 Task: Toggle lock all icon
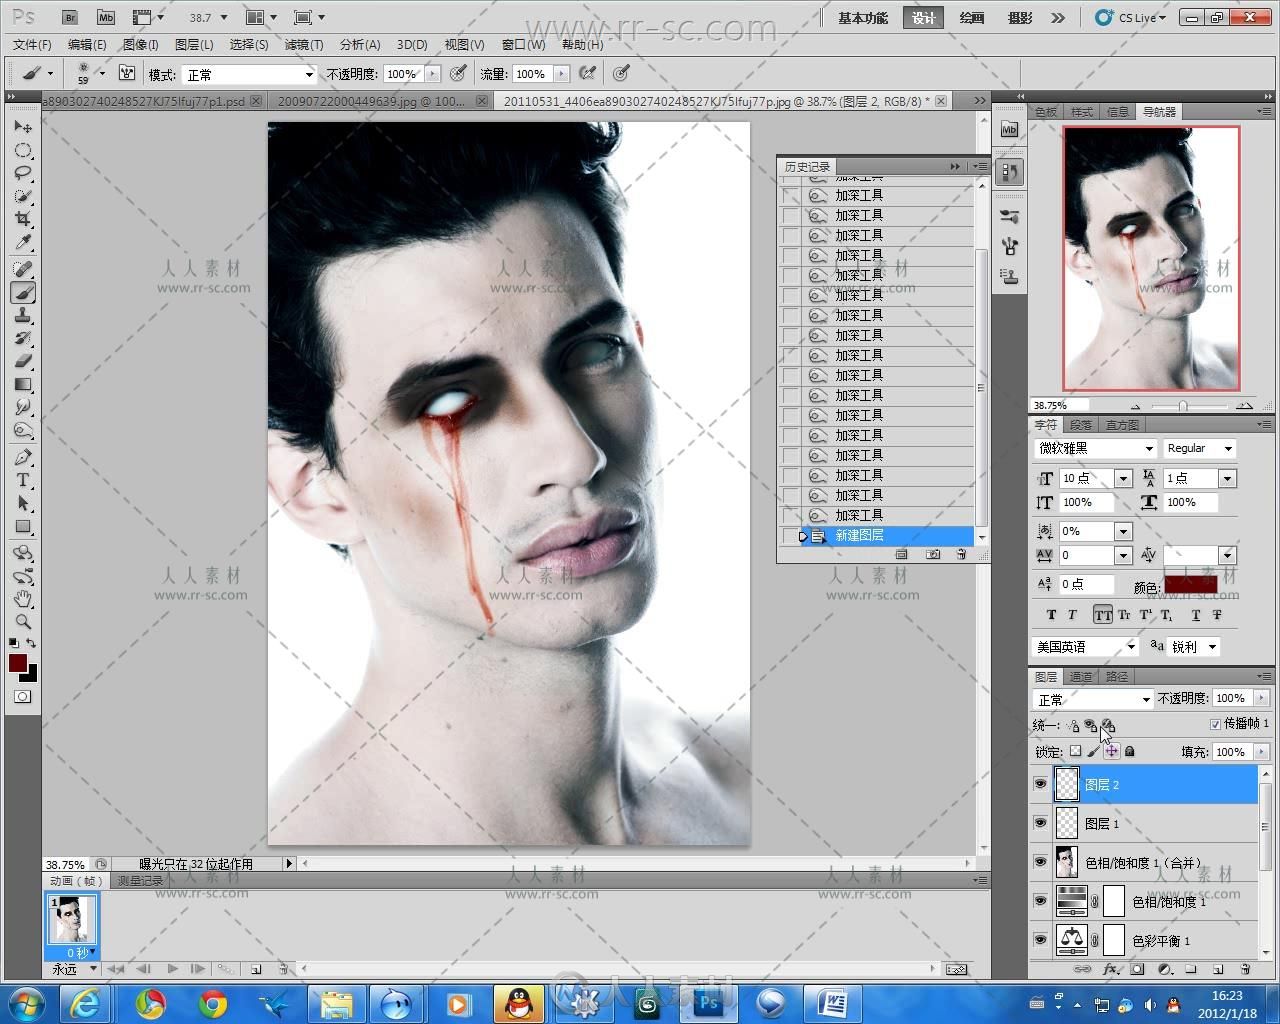[x=1130, y=751]
